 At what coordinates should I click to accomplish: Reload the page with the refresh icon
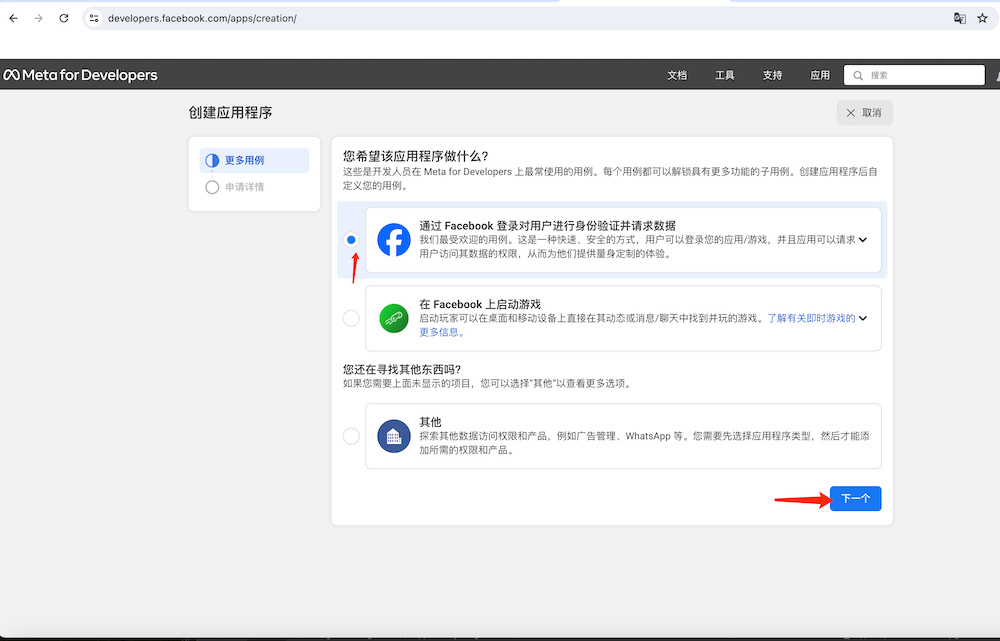64,18
